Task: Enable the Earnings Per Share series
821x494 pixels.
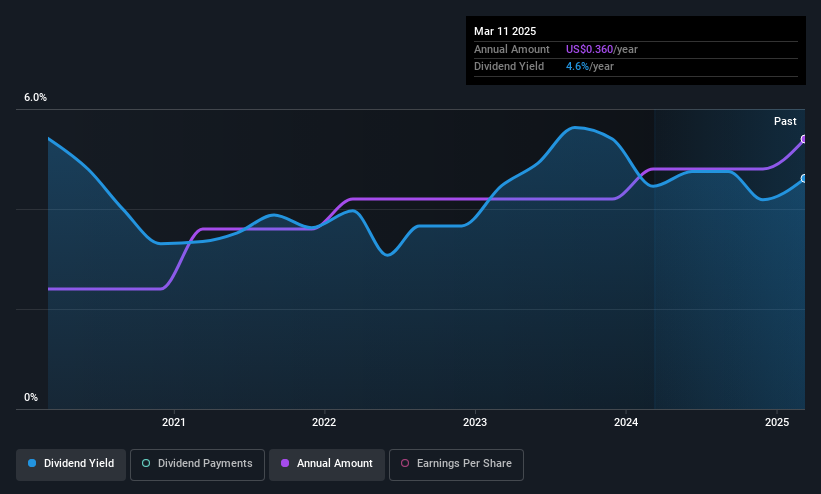Action: [456, 465]
